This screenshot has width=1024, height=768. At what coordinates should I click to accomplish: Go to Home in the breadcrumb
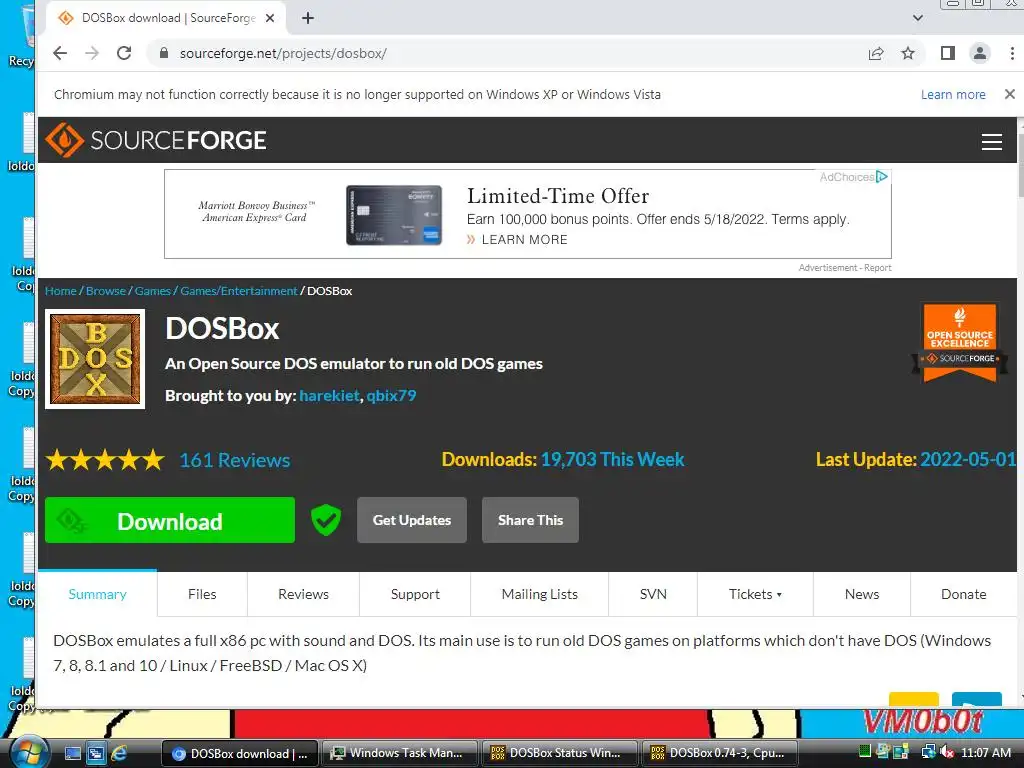(61, 291)
